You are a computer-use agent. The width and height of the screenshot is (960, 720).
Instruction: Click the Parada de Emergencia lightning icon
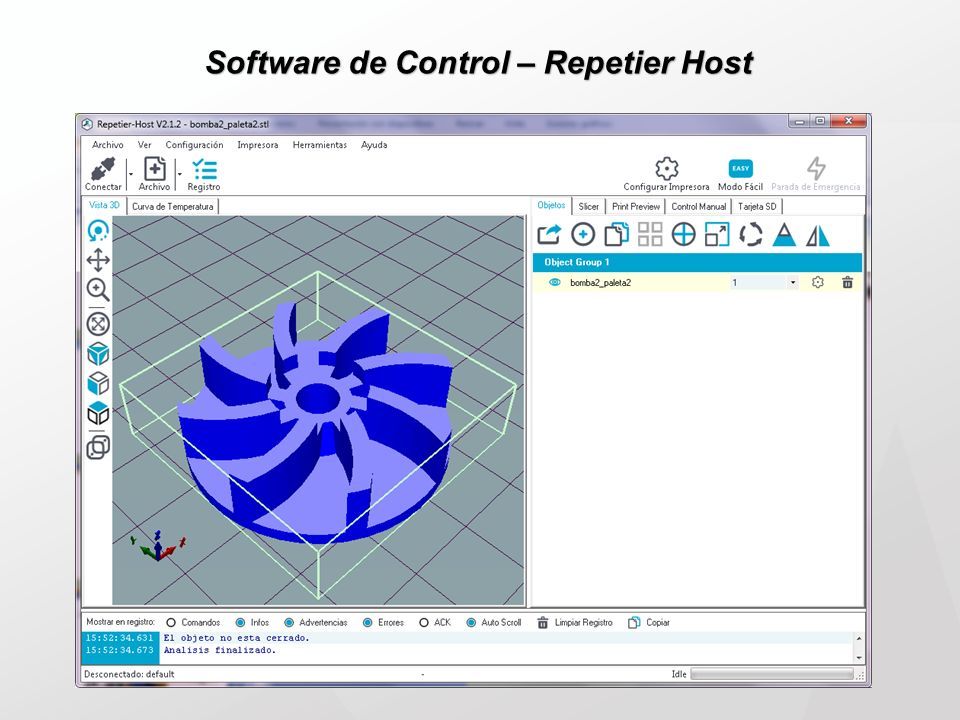point(816,168)
